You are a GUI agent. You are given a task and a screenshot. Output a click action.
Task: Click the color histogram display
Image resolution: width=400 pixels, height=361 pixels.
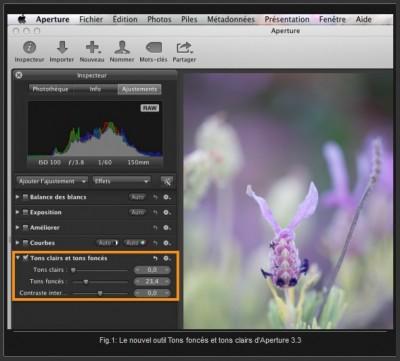click(x=95, y=129)
